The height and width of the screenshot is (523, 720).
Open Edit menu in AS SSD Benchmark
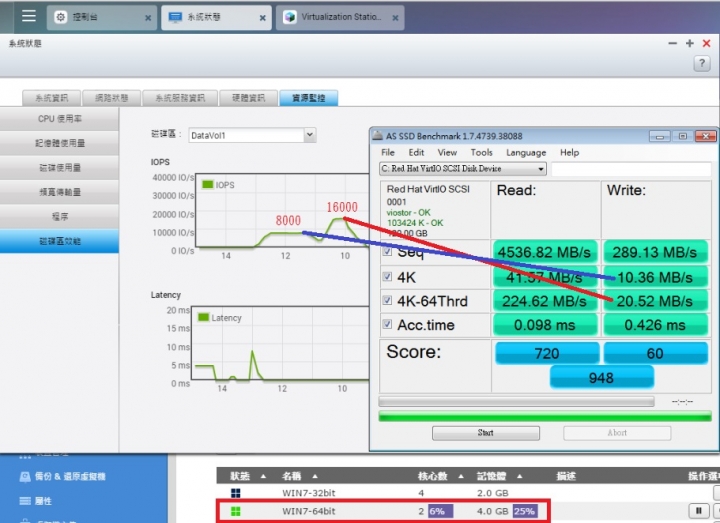tap(416, 152)
